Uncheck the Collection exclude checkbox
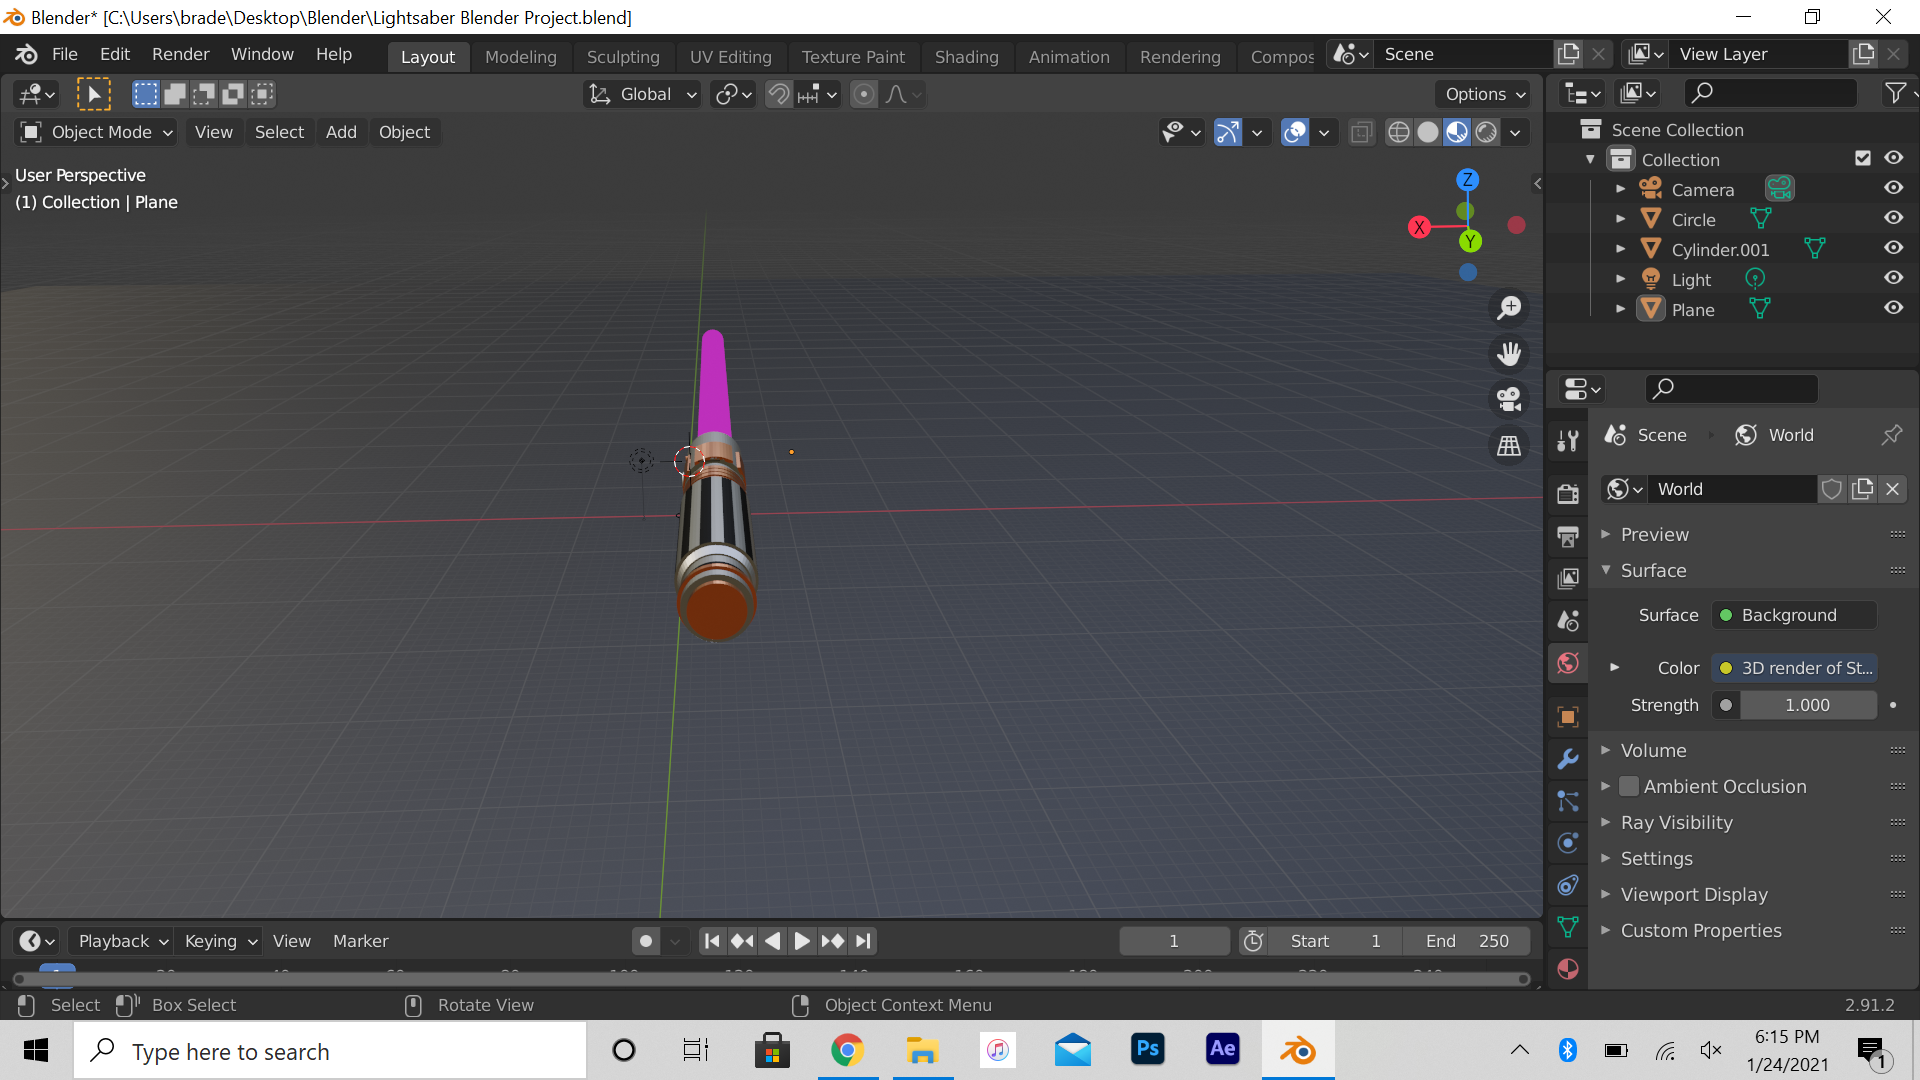This screenshot has width=1920, height=1080. point(1863,158)
